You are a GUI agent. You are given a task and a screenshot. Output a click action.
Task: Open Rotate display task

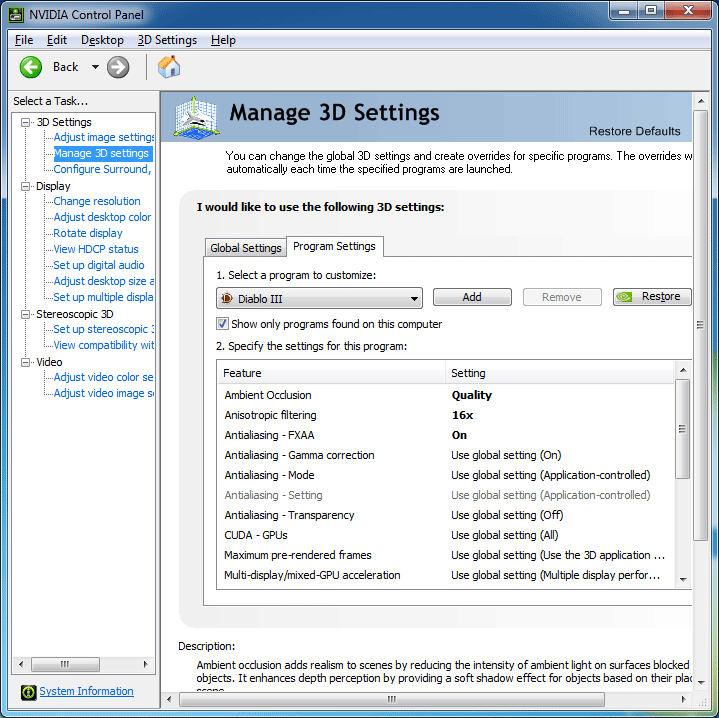coord(88,233)
